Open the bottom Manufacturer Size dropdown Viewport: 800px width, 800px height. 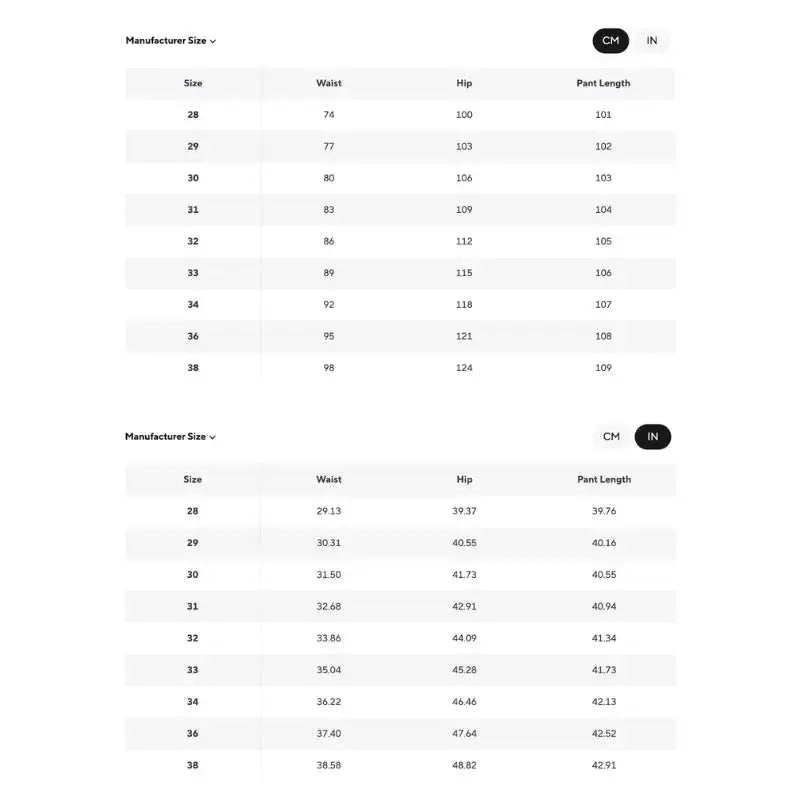tap(170, 437)
